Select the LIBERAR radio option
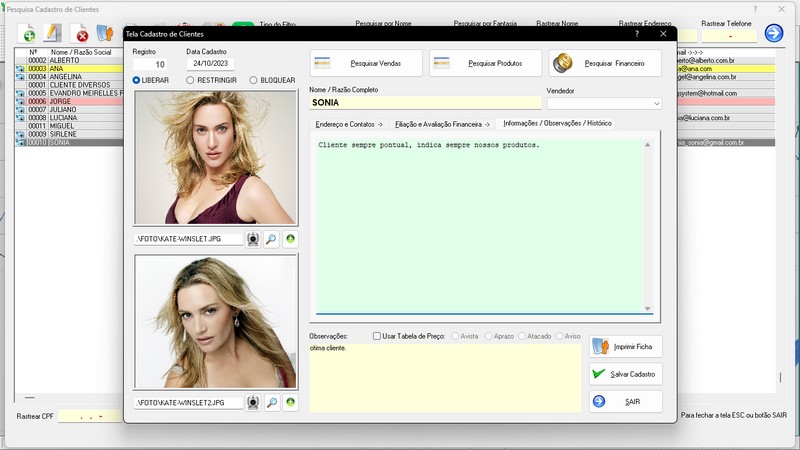Viewport: 800px width, 450px height. pyautogui.click(x=137, y=80)
